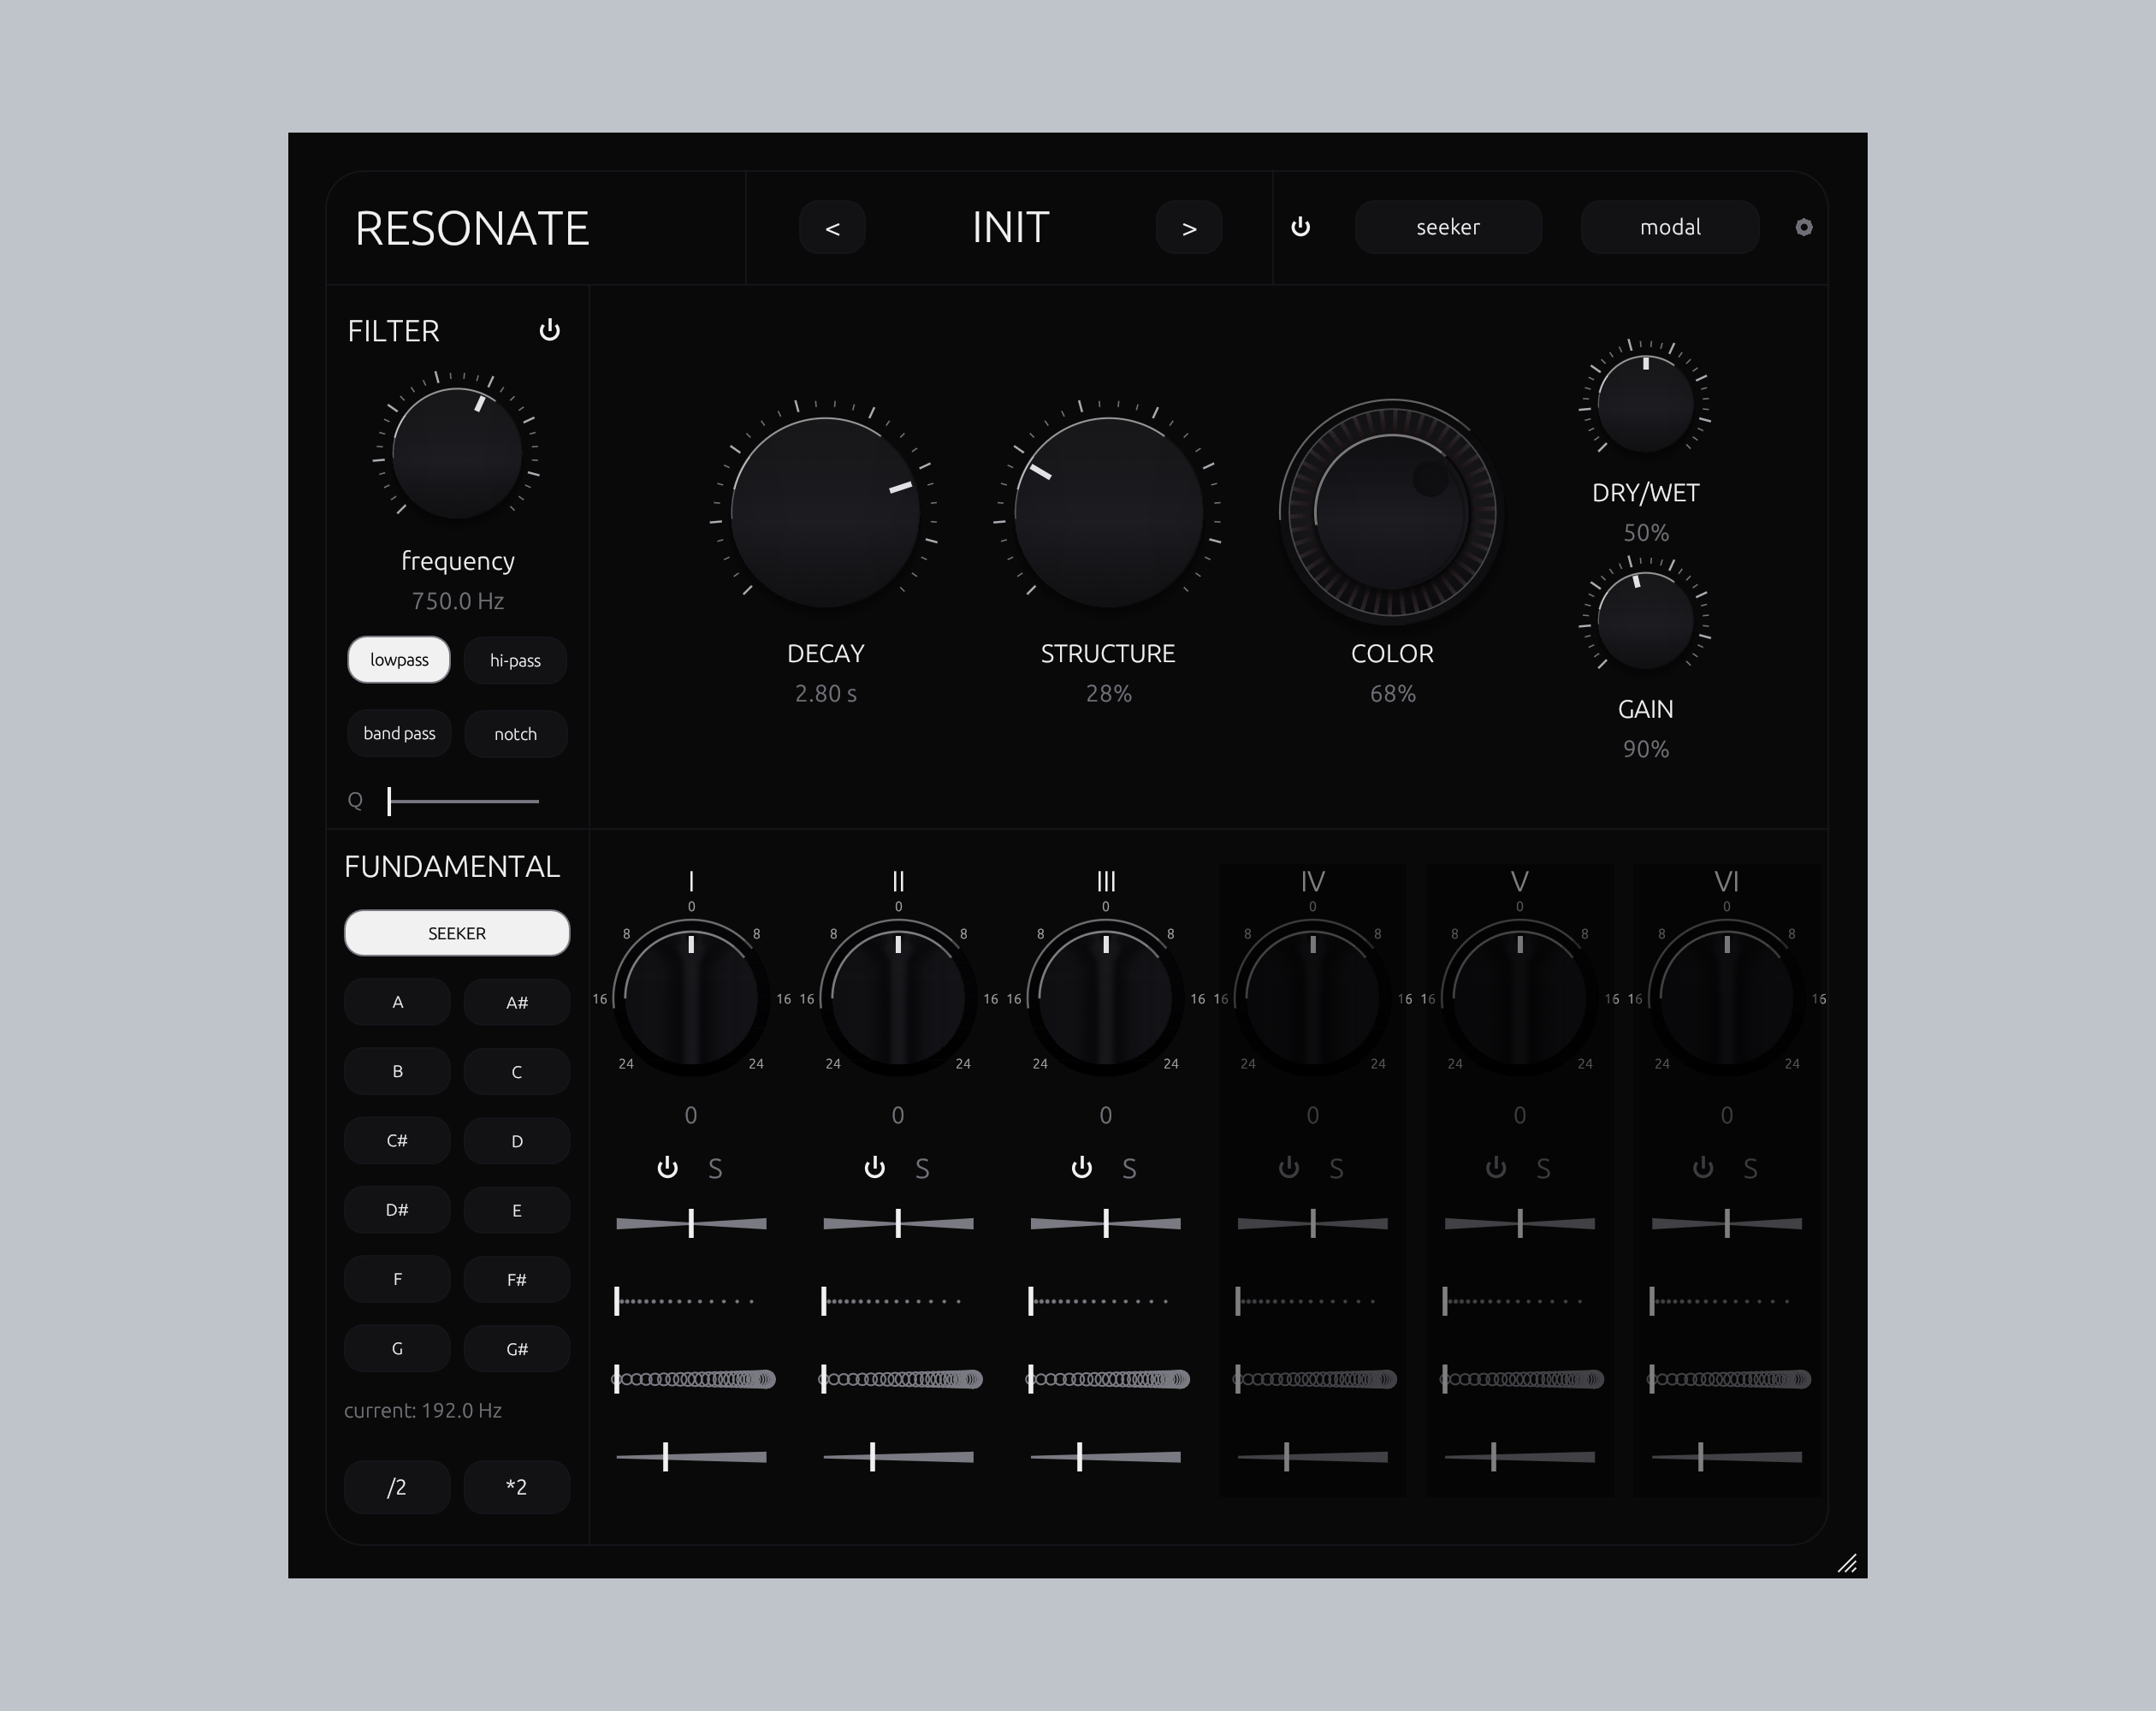Click the STRUCTURE knob
The width and height of the screenshot is (2156, 1711).
point(1108,512)
